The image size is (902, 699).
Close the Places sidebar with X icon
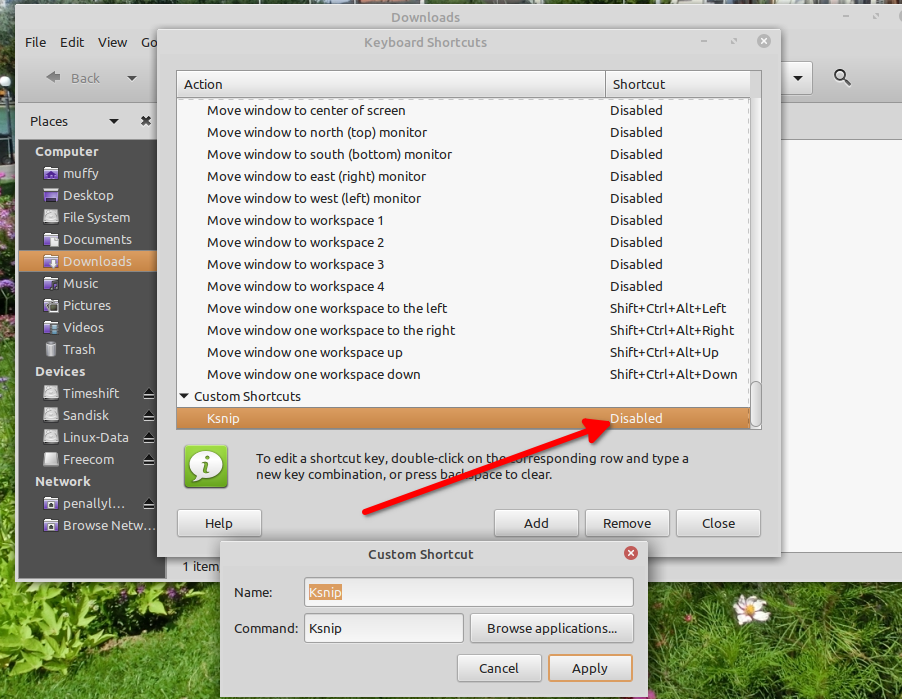tap(146, 121)
